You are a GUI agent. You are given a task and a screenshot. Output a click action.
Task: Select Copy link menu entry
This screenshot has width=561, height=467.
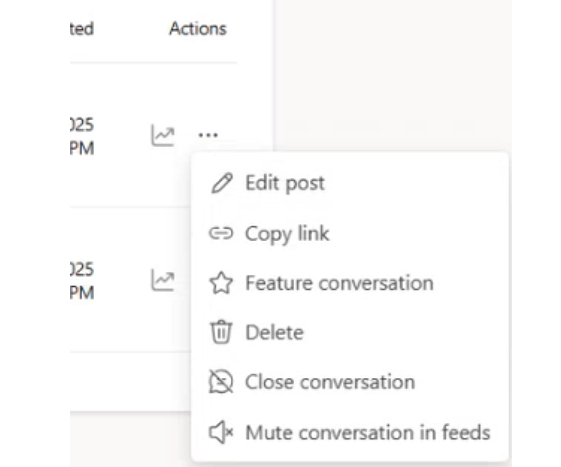click(287, 234)
